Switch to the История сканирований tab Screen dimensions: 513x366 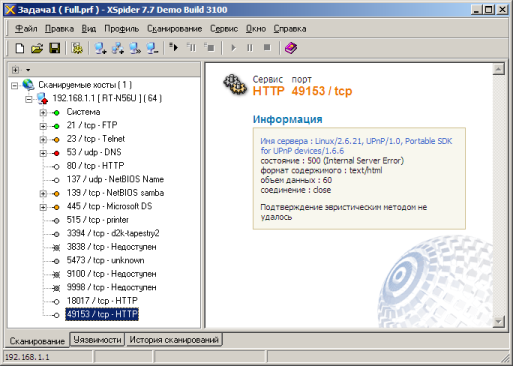[174, 340]
